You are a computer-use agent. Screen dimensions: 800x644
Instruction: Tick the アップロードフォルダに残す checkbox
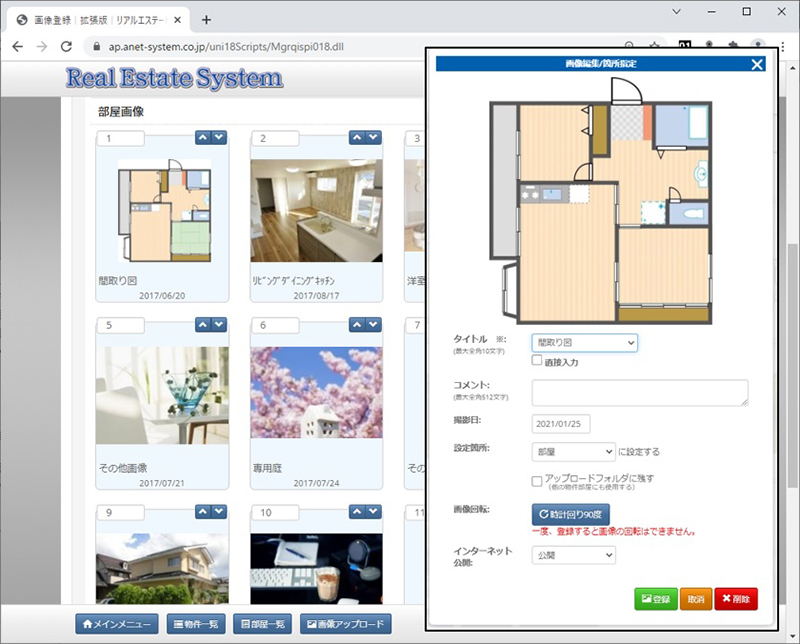(x=537, y=481)
